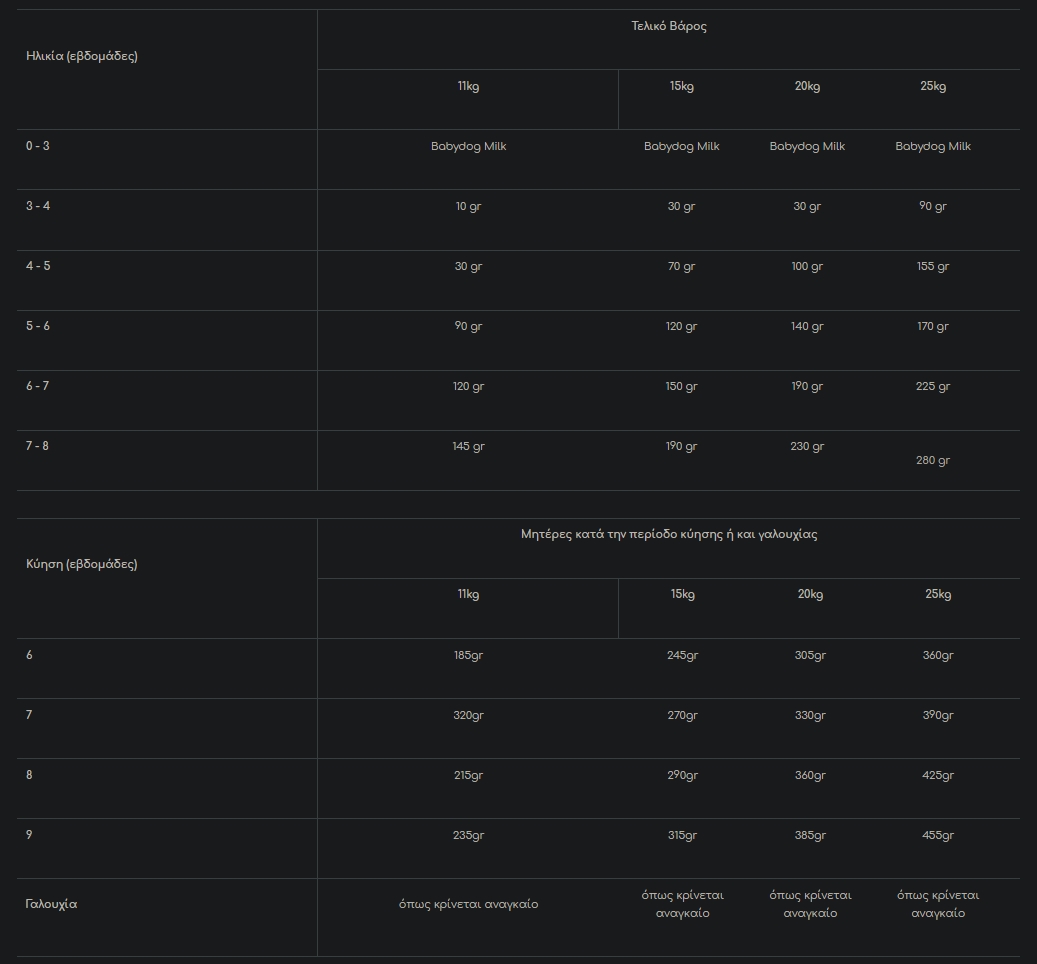Click the 25kg header in top table

[x=933, y=86]
